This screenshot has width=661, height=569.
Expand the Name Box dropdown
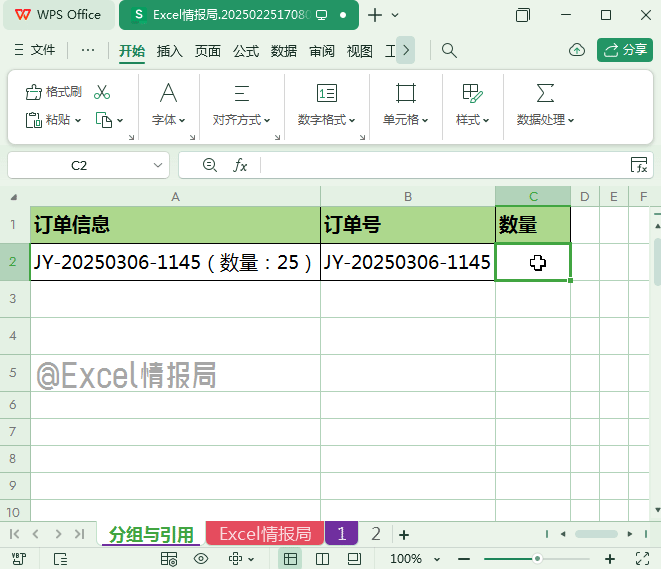(x=158, y=165)
